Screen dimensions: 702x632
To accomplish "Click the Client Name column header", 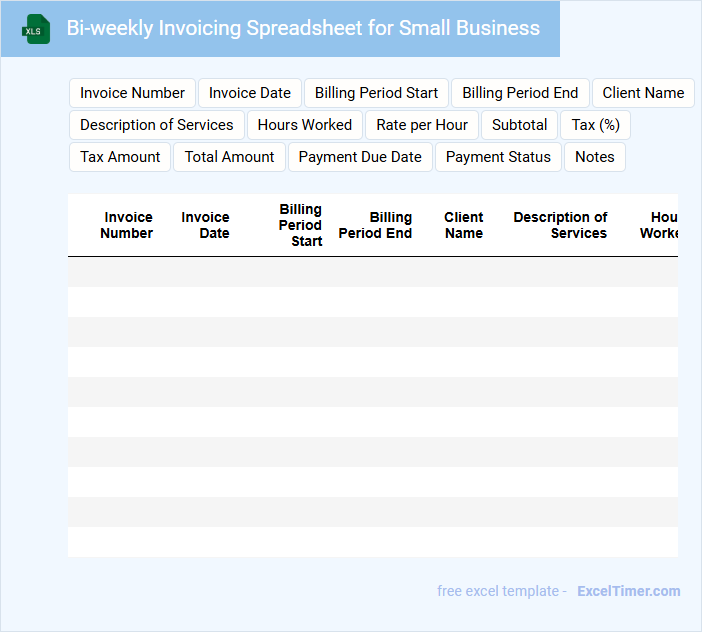I will (x=464, y=225).
